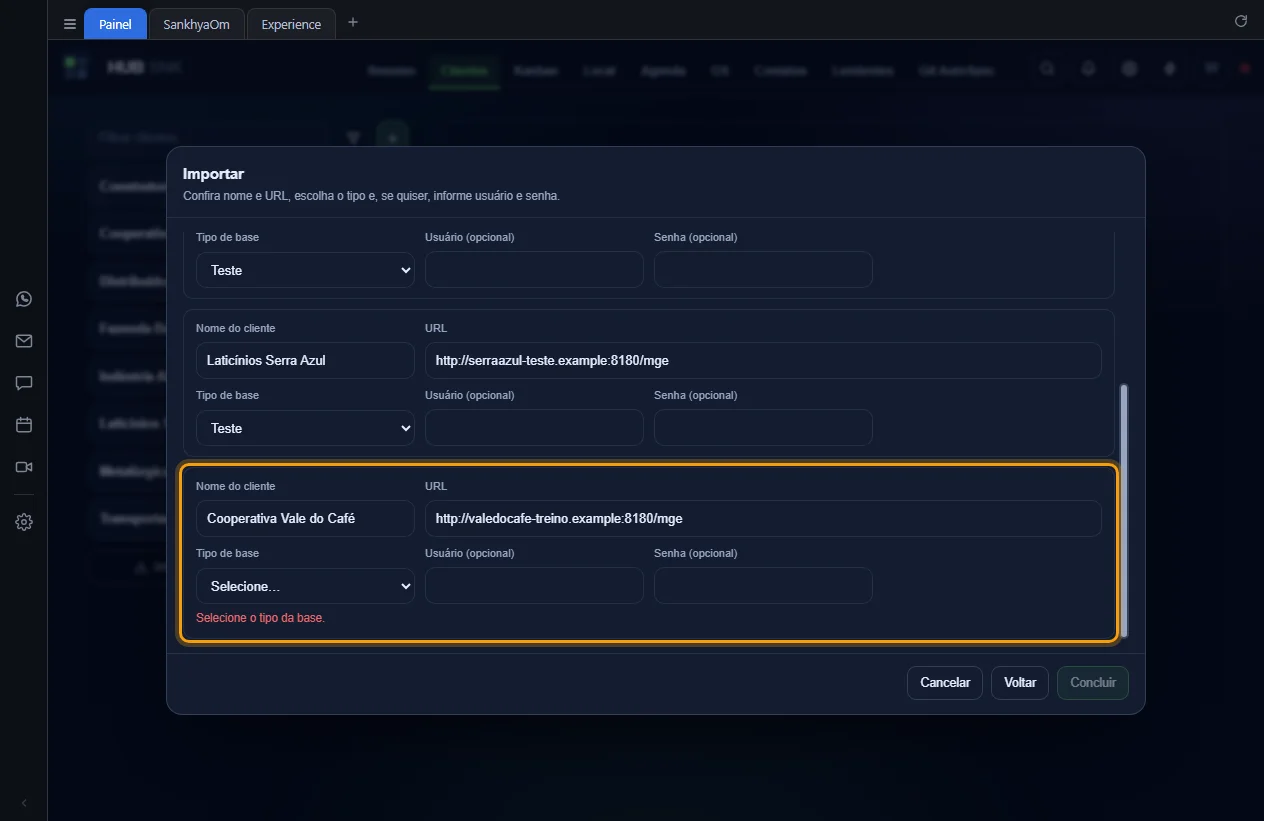Add a new tab with the plus icon
Viewport: 1264px width, 821px height.
pyautogui.click(x=353, y=23)
